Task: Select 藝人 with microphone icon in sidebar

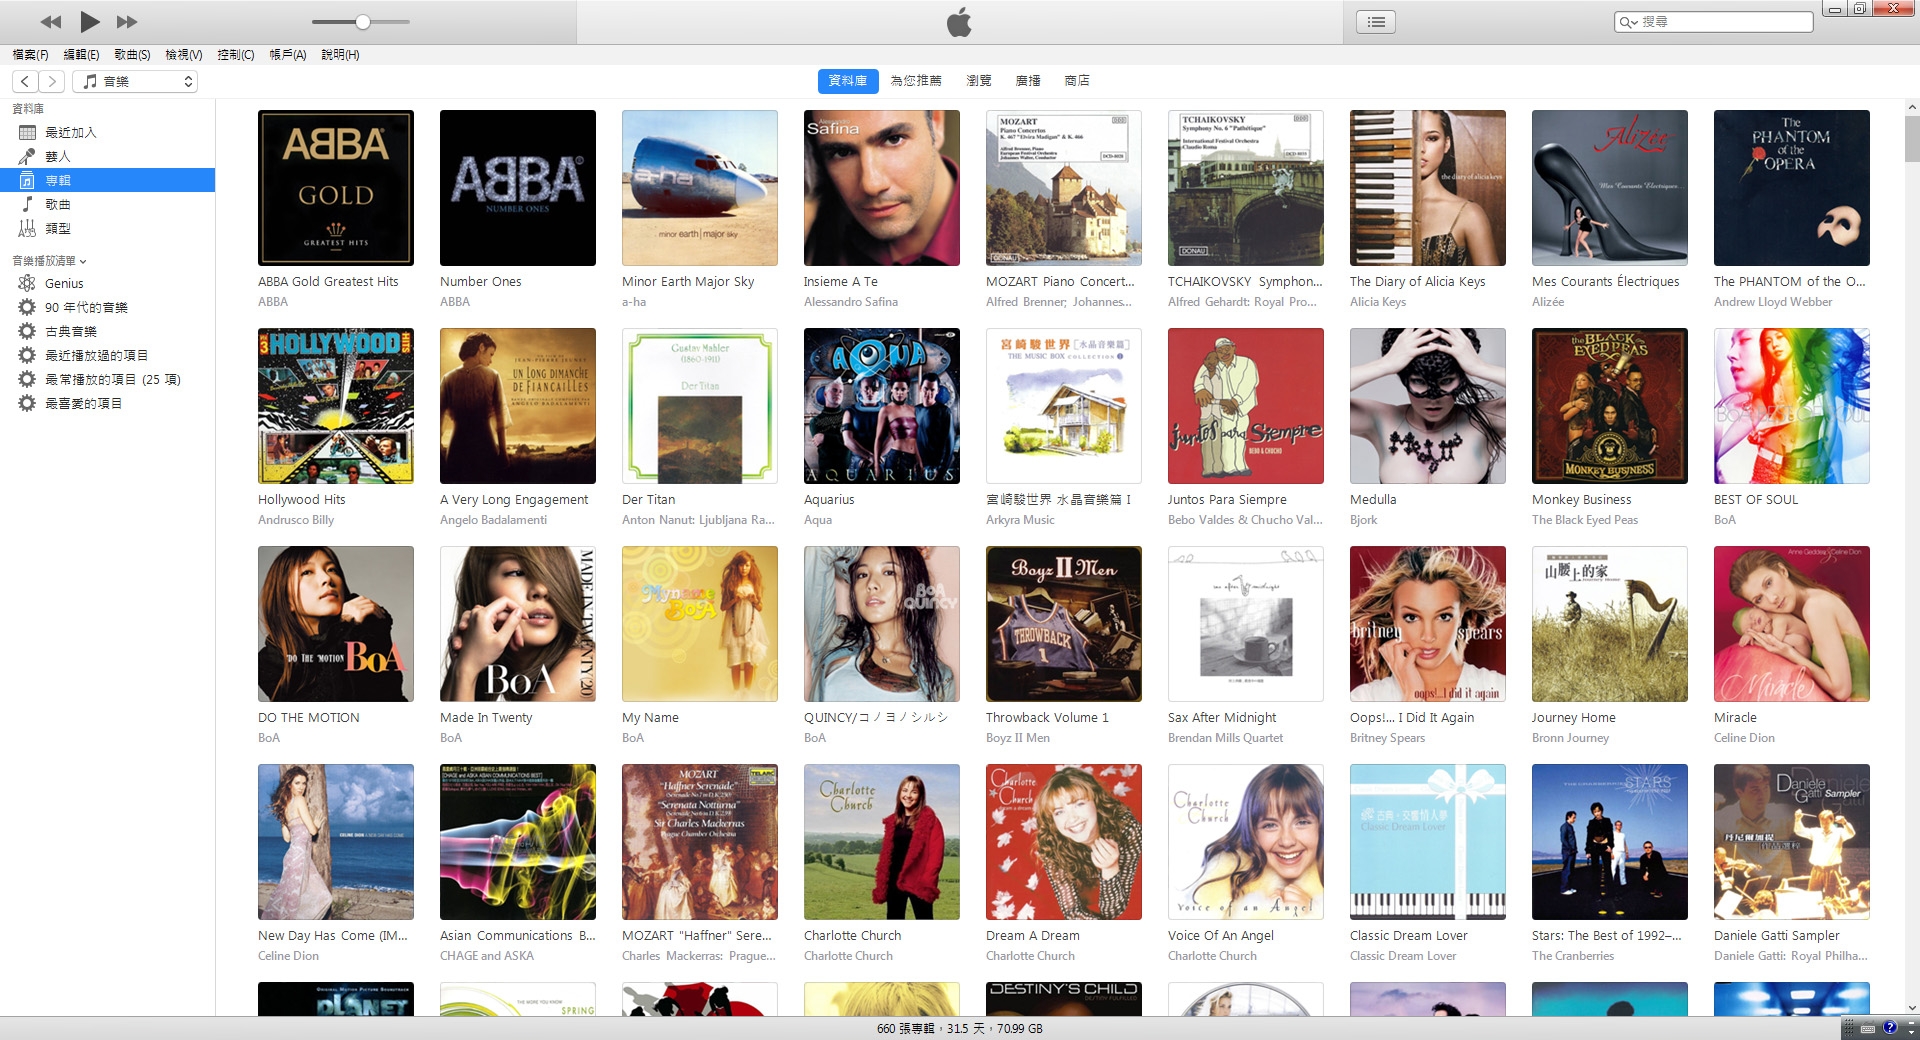Action: (107, 156)
